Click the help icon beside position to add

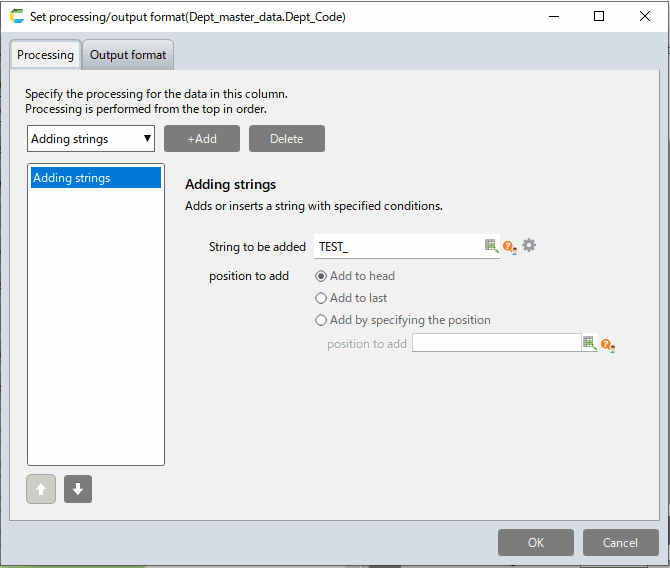click(x=607, y=344)
